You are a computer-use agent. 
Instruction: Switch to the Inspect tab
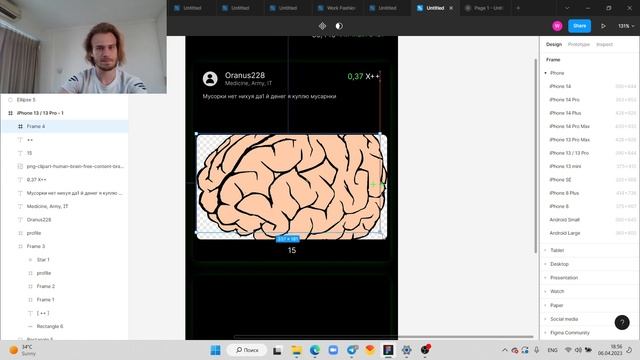(x=604, y=44)
